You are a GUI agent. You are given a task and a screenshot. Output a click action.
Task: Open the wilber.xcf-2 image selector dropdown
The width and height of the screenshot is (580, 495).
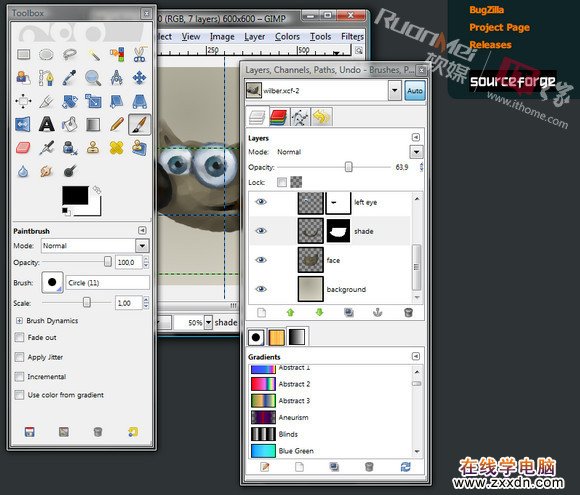pyautogui.click(x=395, y=91)
